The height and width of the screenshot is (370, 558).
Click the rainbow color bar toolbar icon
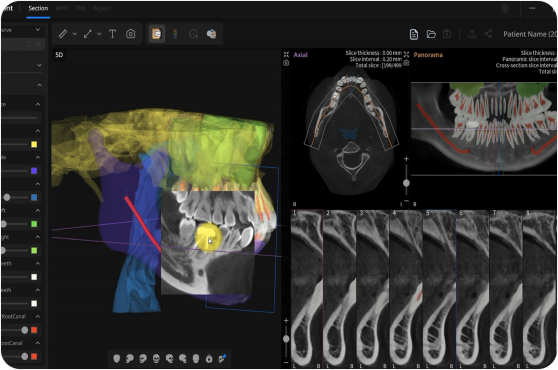pyautogui.click(x=175, y=34)
